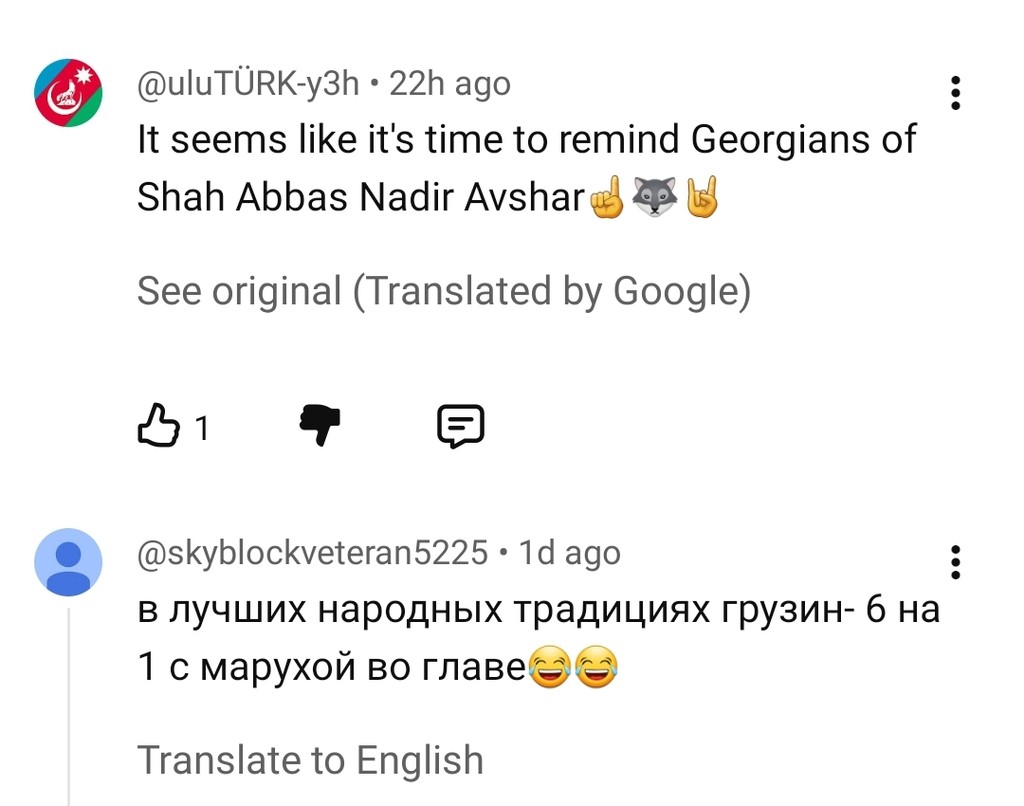Click the default blue avatar of @skyblockveteran5225
The height and width of the screenshot is (806, 1024).
[68, 561]
